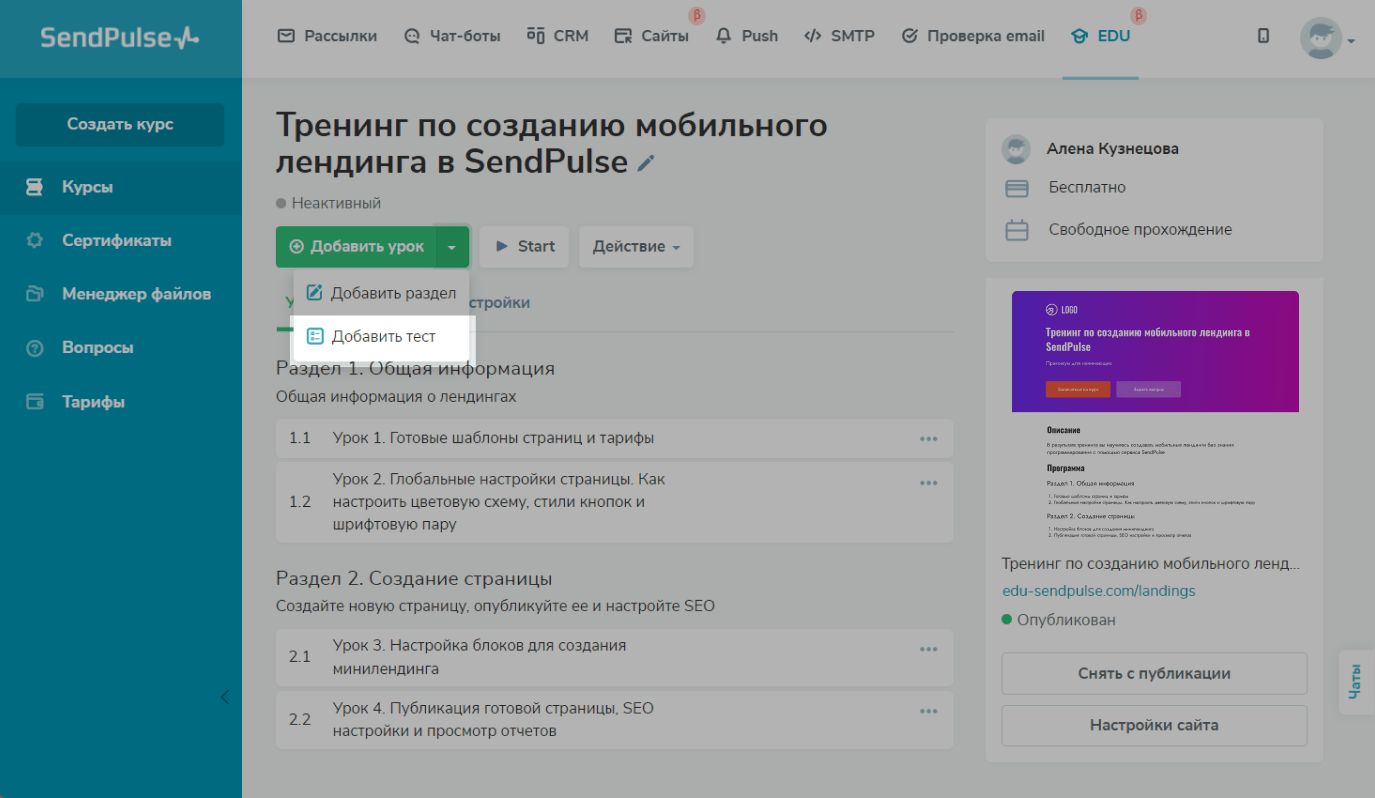Open Урок 1. Готовые шаблоны страниц и тарифы

click(x=494, y=438)
